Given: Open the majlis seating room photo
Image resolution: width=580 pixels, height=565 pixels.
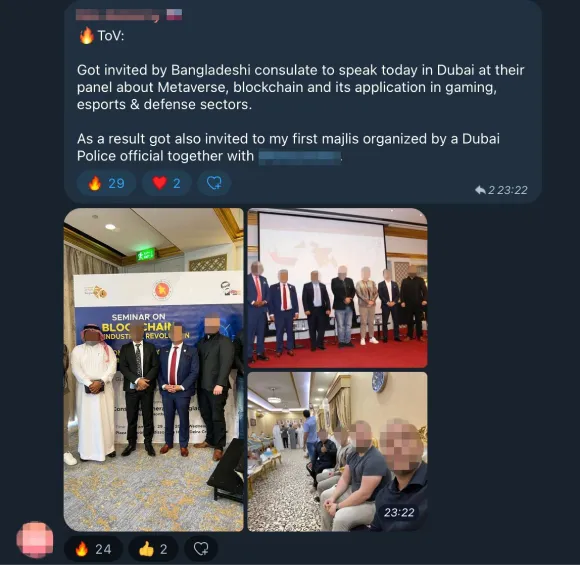Looking at the screenshot, I should (x=337, y=452).
